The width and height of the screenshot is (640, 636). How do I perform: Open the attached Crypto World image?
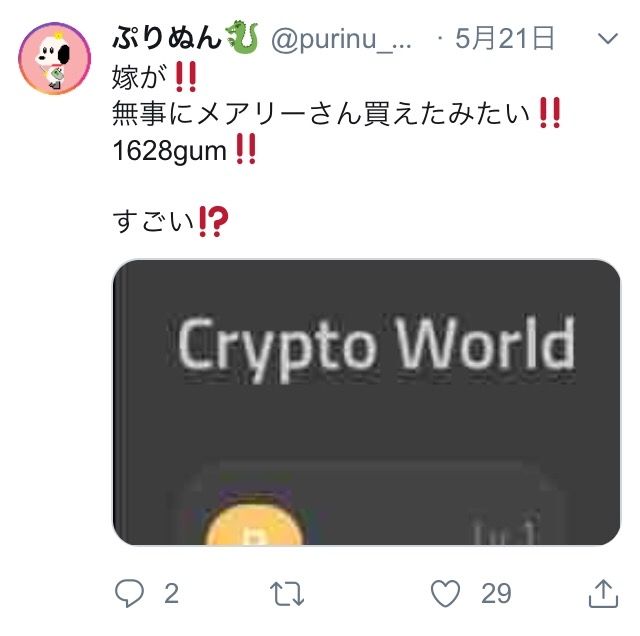coord(367,402)
